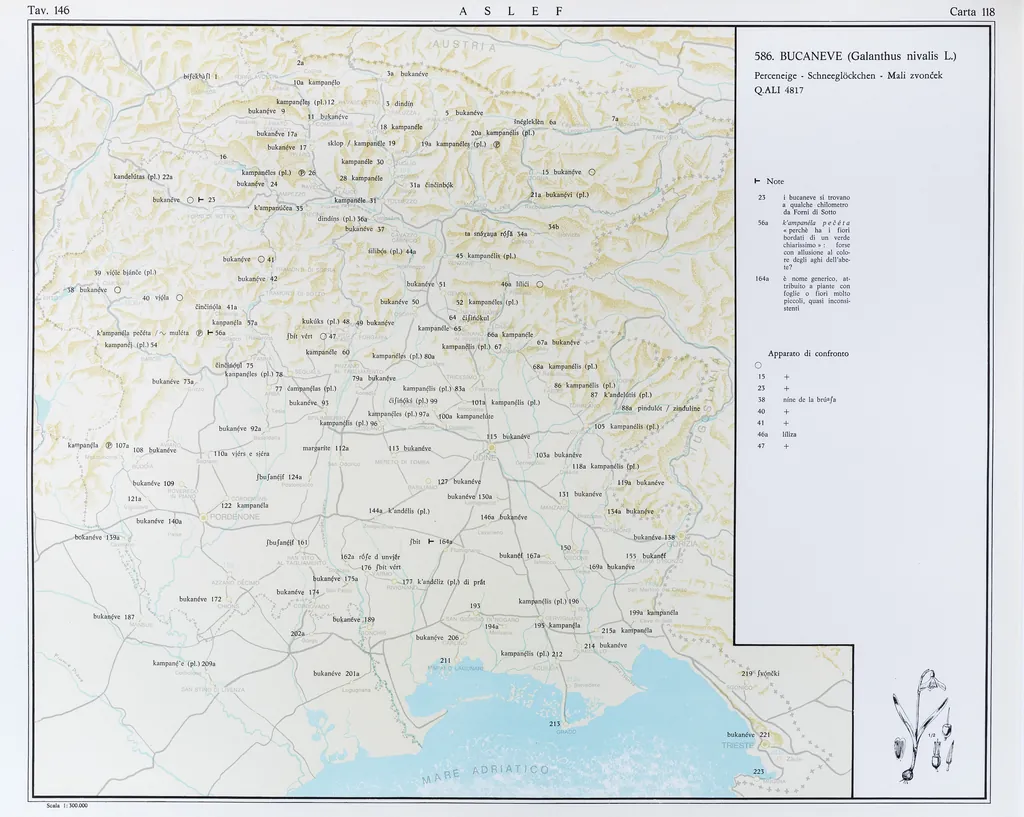The width and height of the screenshot is (1024, 817).
Task: Click the snowdrop plant illustration
Action: [922, 727]
